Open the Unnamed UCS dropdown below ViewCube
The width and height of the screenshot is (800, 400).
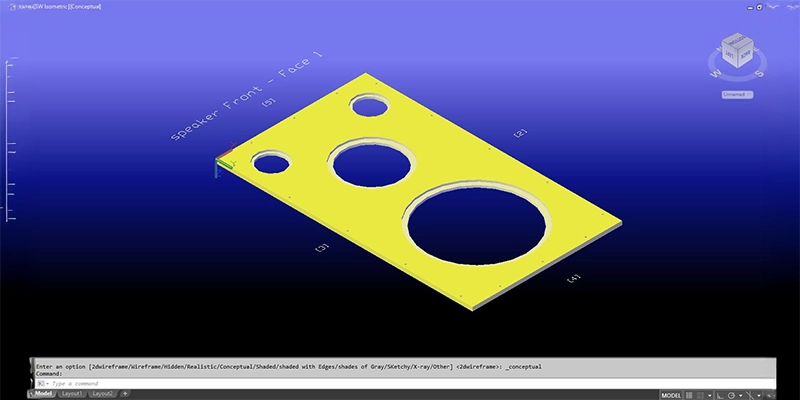[738, 94]
